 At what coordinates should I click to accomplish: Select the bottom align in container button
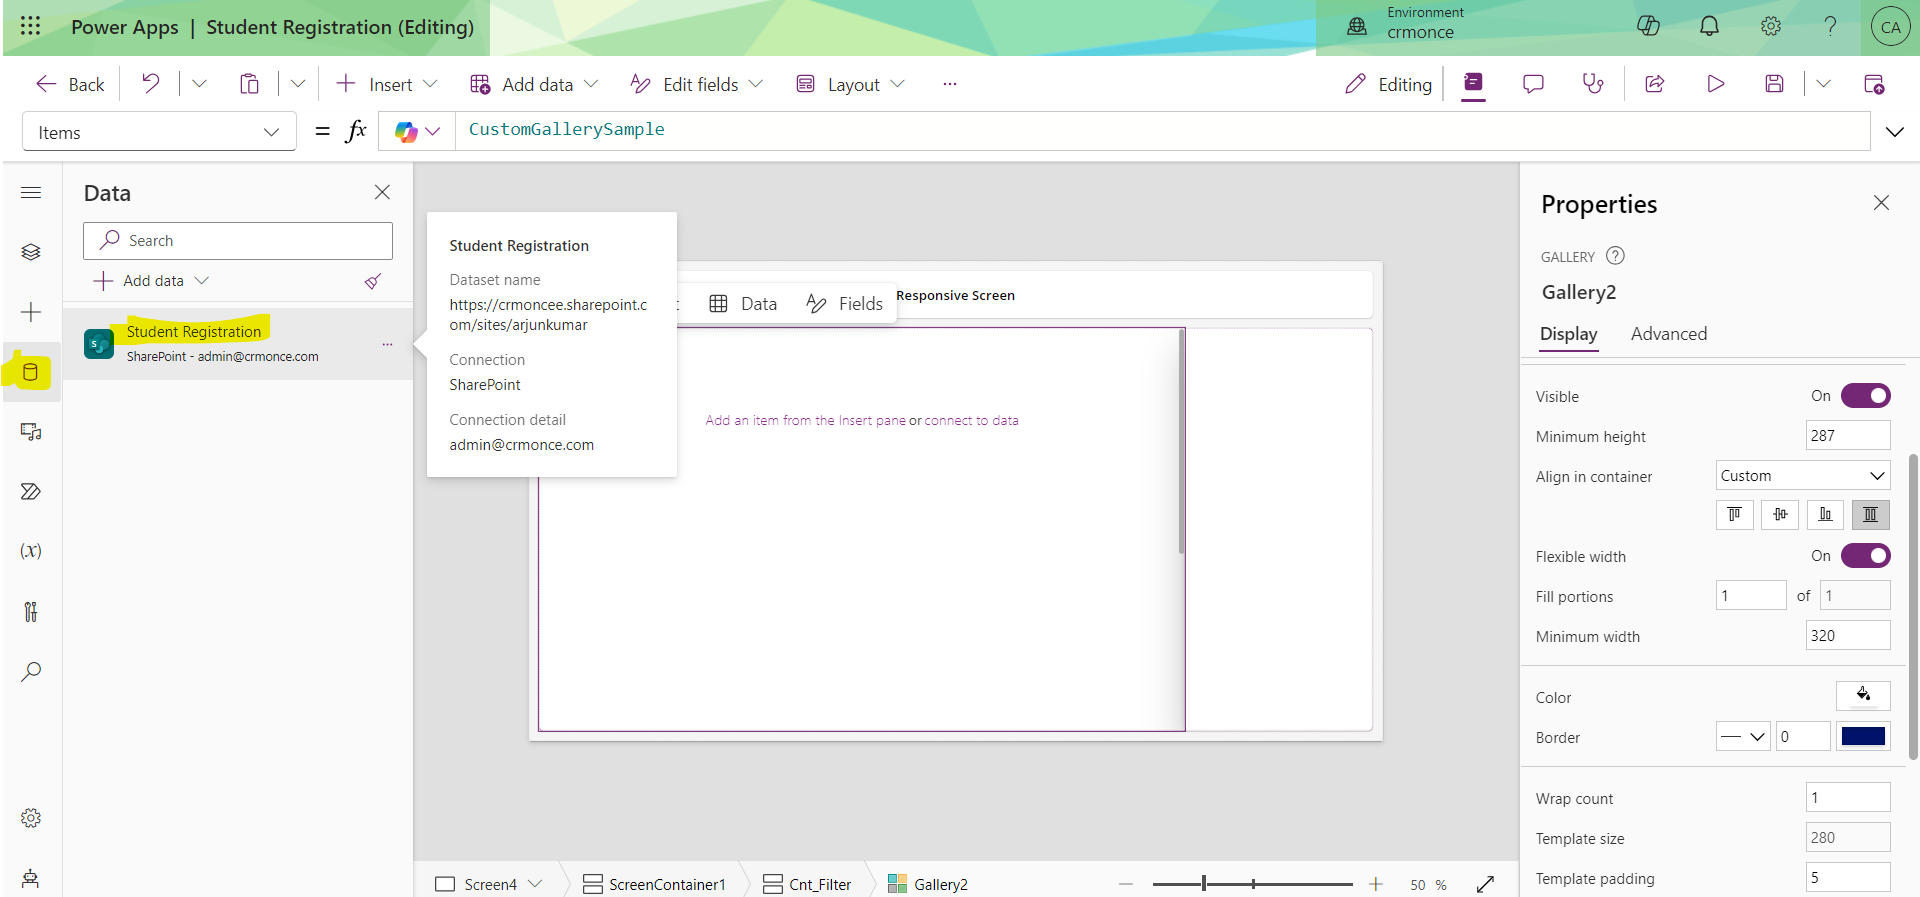[1825, 514]
